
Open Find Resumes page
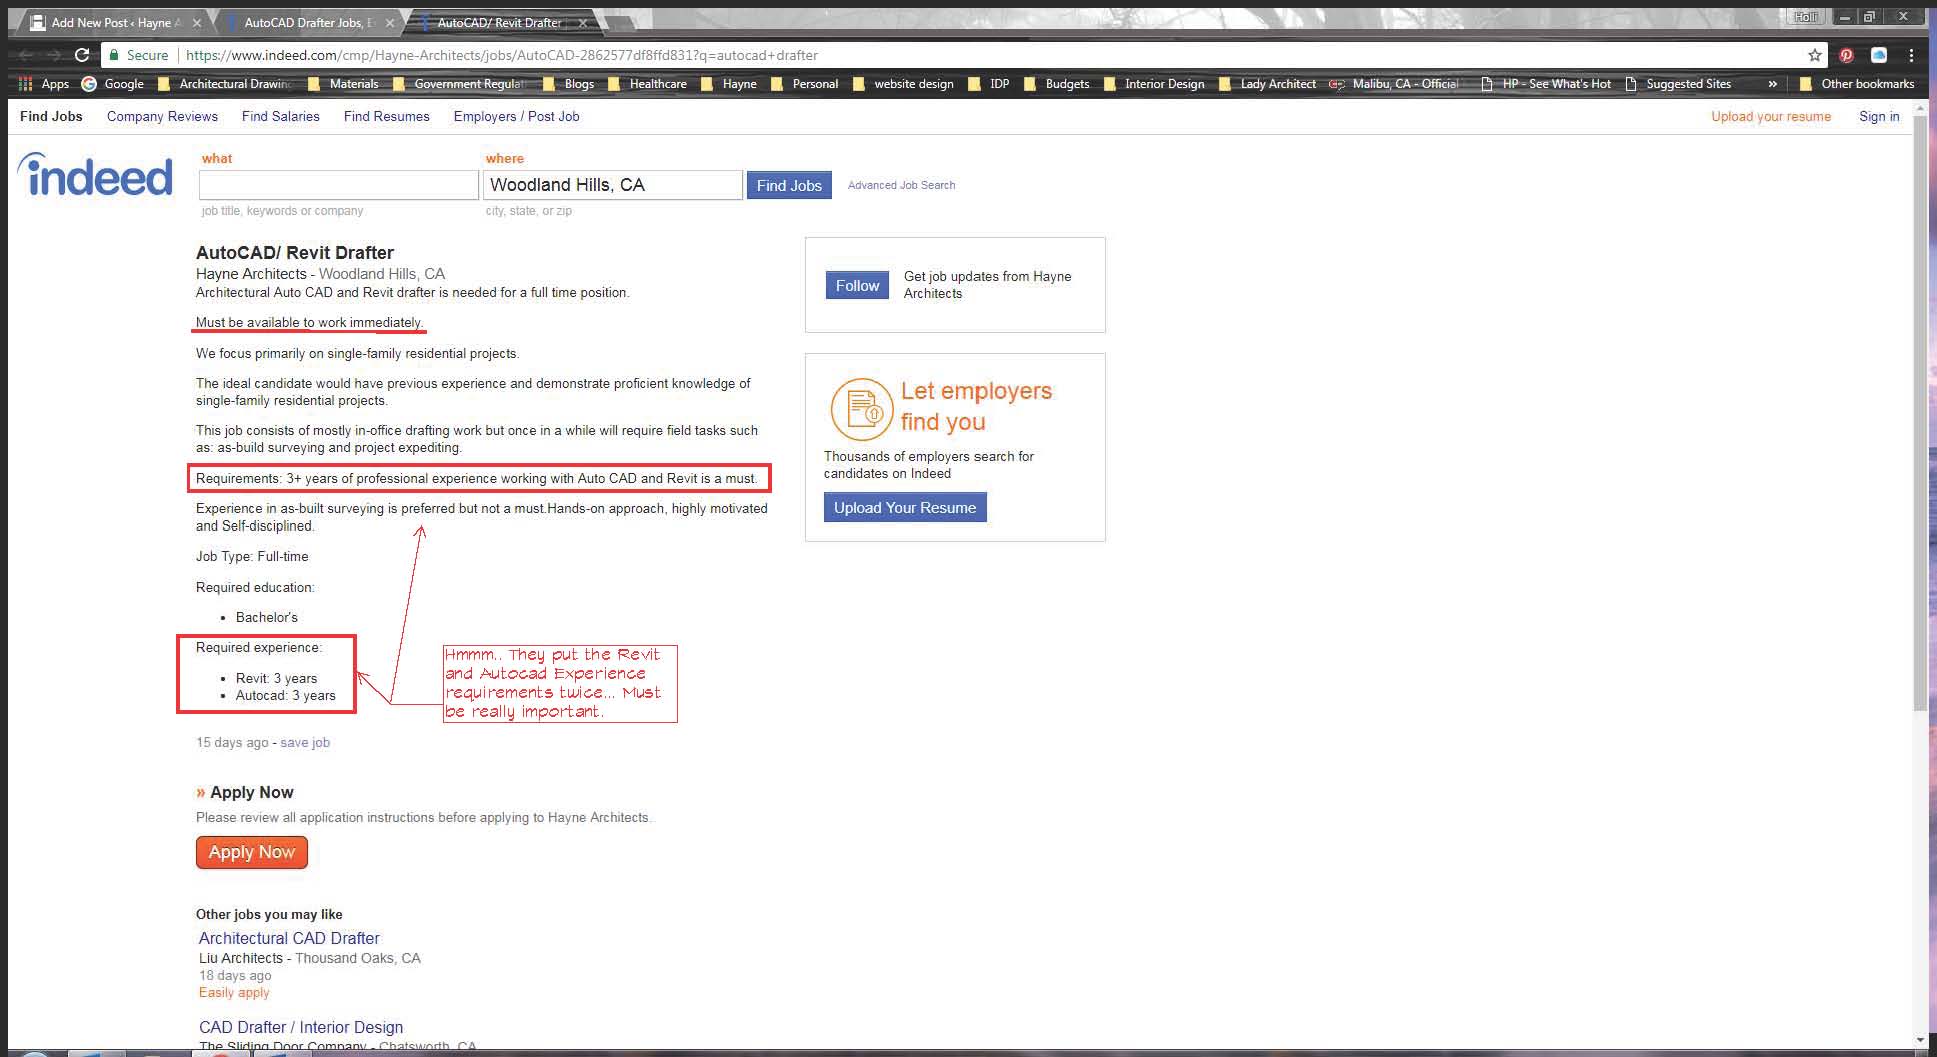click(387, 116)
